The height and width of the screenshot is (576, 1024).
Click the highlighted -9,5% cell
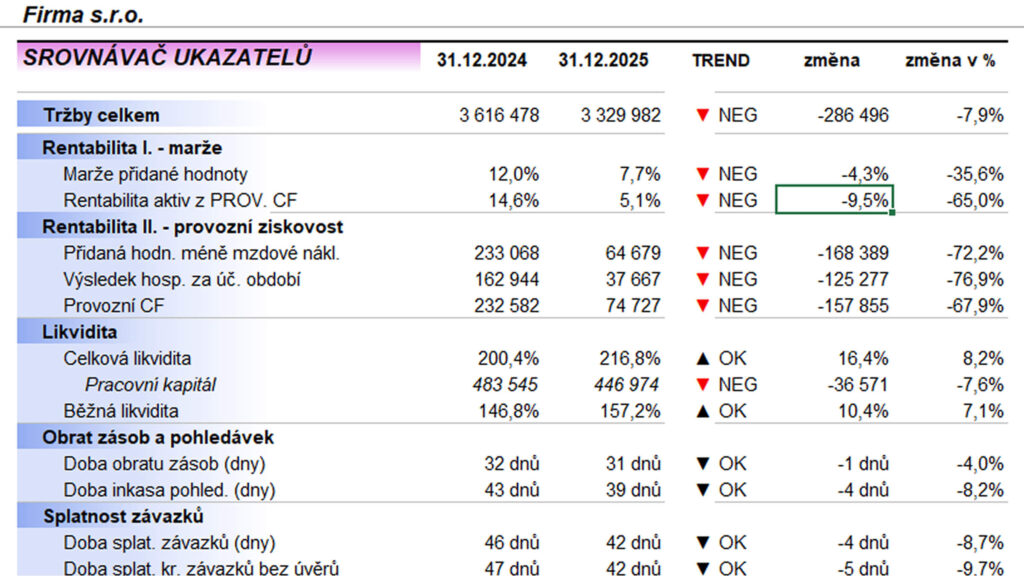click(834, 200)
